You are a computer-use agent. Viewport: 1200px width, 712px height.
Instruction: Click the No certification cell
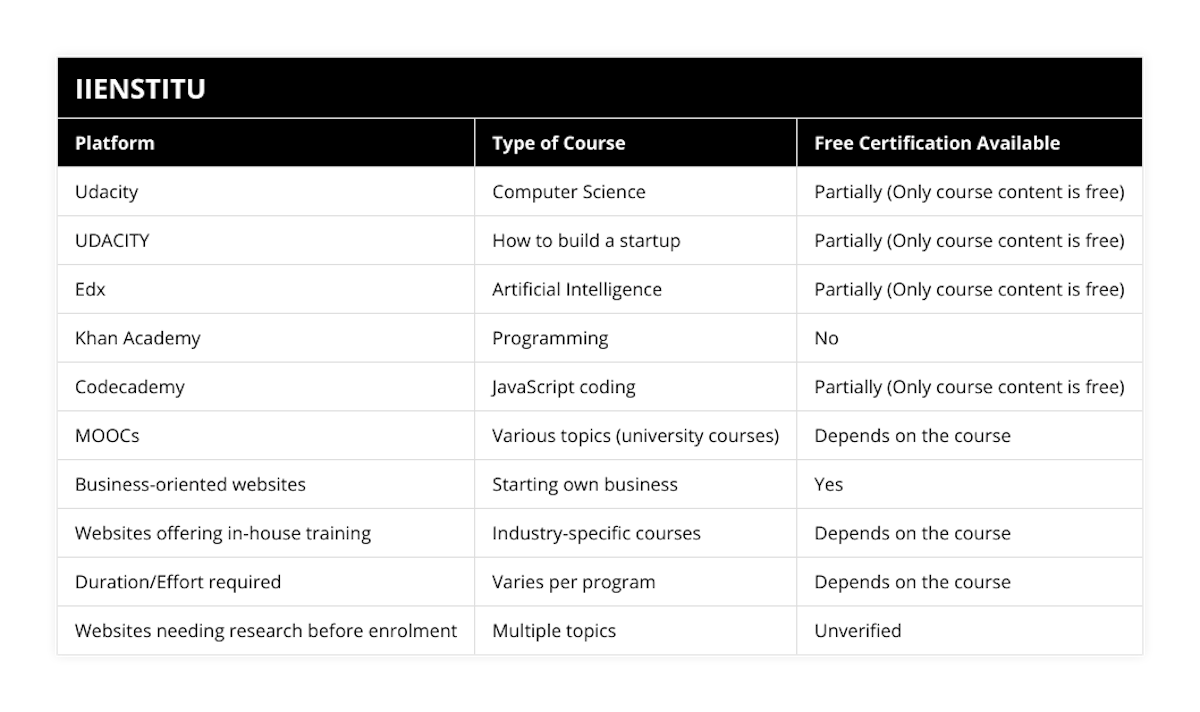coord(826,338)
